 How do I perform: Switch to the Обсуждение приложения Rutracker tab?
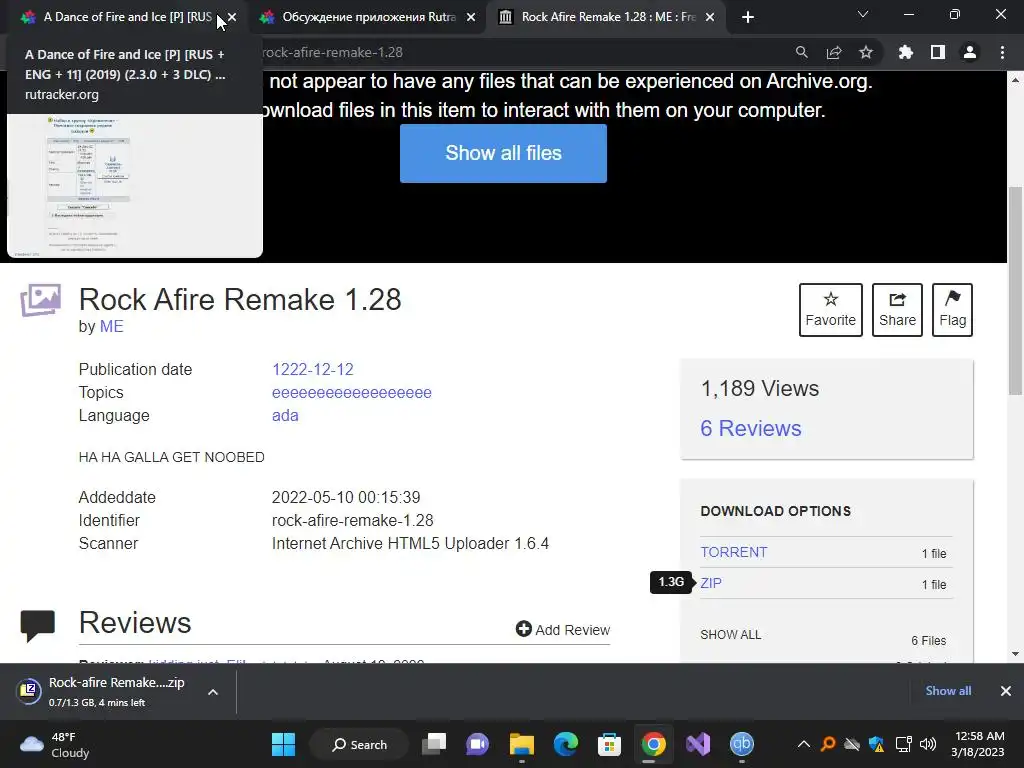click(x=367, y=17)
